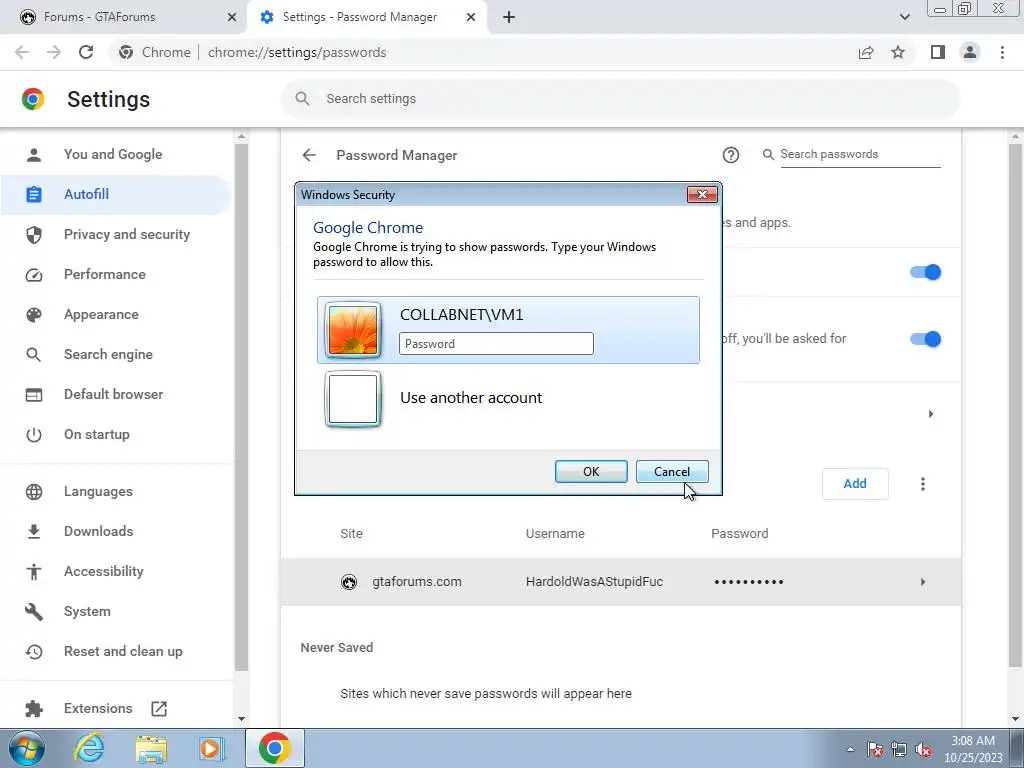
Task: Click the gtaforums.com site entry
Action: (417, 582)
